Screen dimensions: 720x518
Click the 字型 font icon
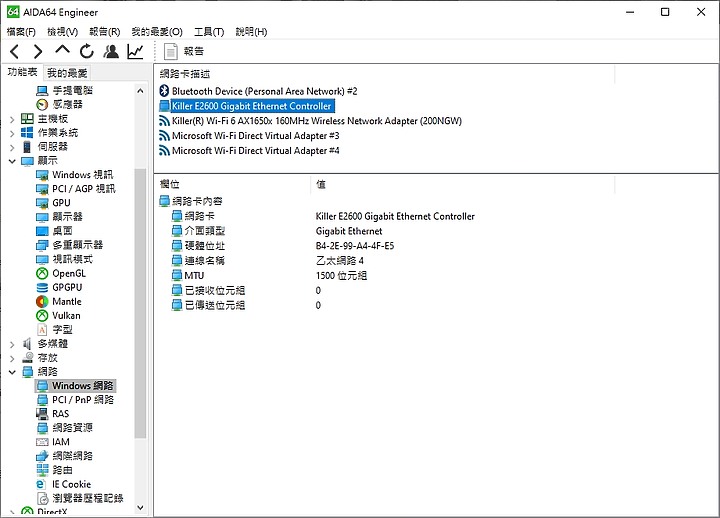42,330
